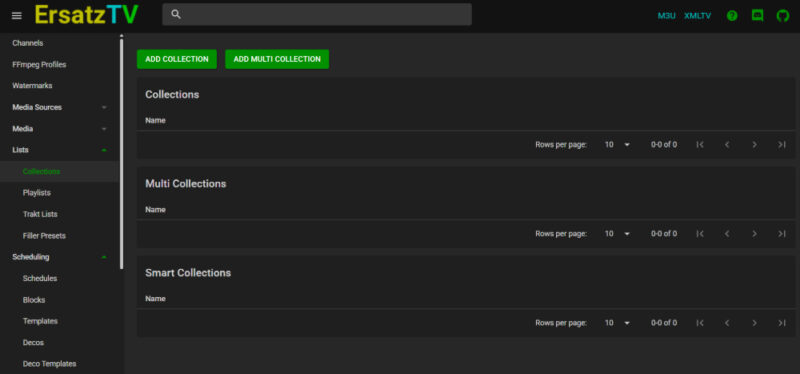The width and height of the screenshot is (800, 374).
Task: Click the sidebar vertical scrollbar
Action: (121, 153)
